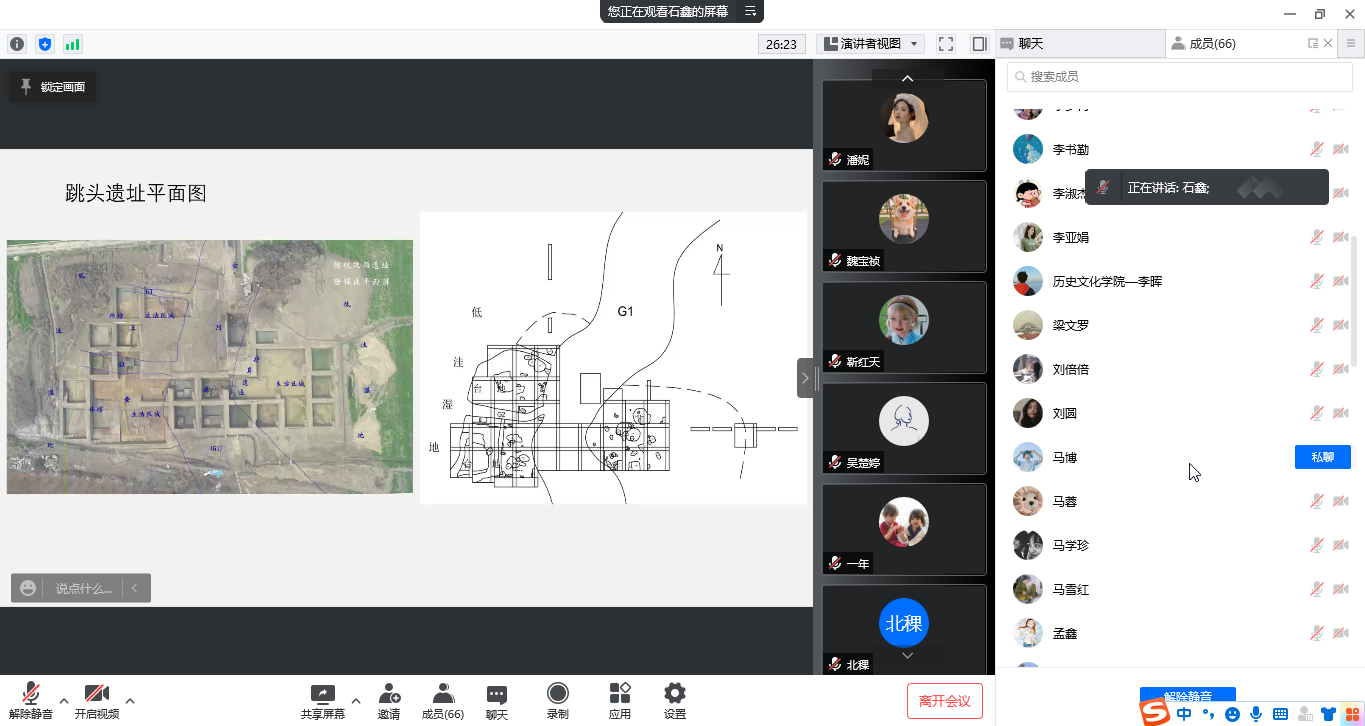Click the 搜索成员 search field

[x=1180, y=77]
